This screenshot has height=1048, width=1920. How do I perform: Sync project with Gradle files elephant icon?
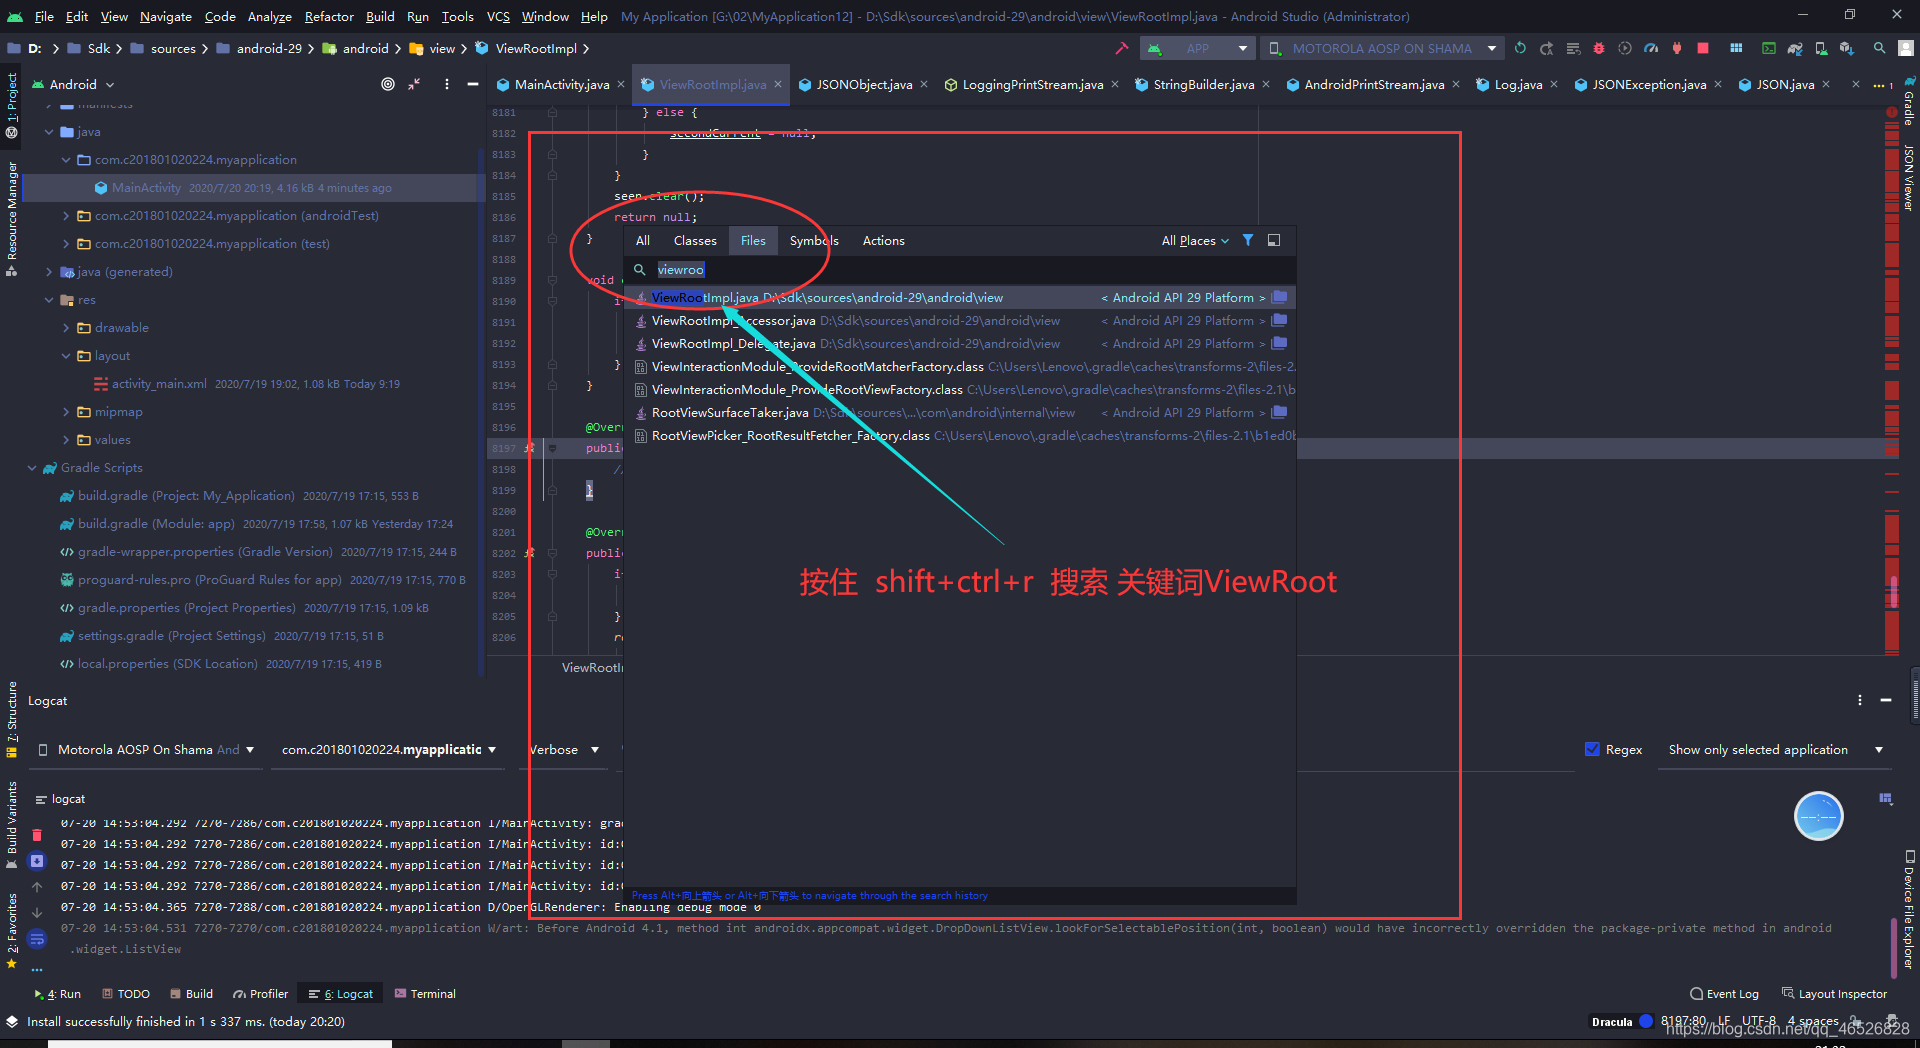point(1795,48)
